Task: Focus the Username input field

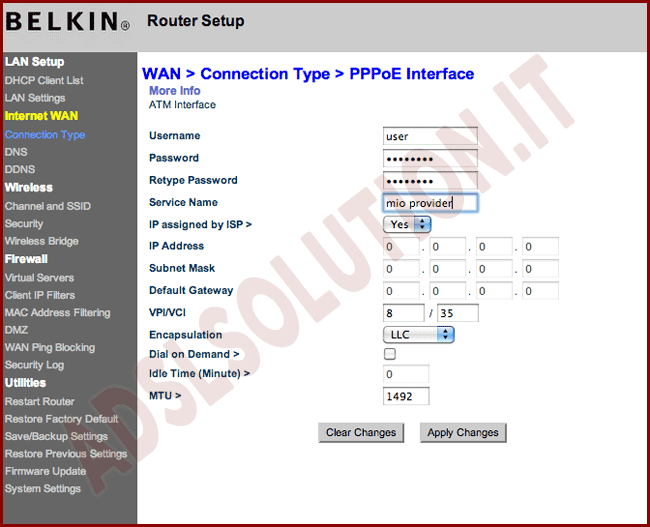Action: (x=430, y=136)
